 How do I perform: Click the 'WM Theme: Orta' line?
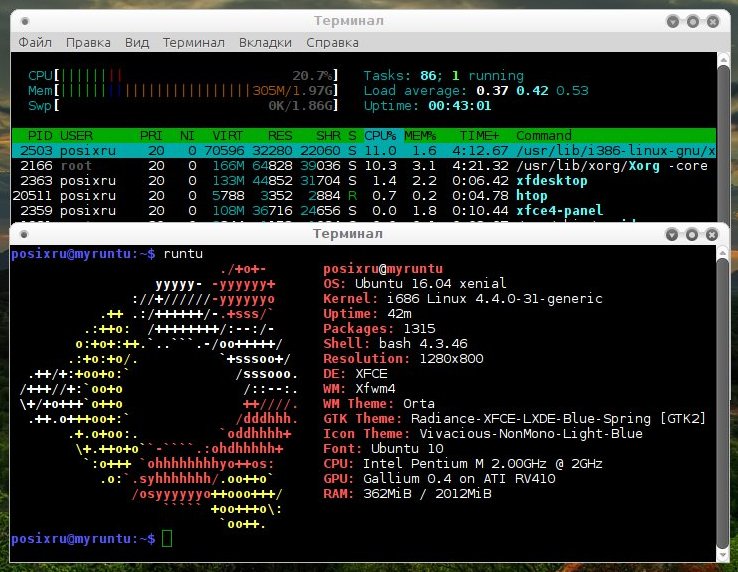379,404
